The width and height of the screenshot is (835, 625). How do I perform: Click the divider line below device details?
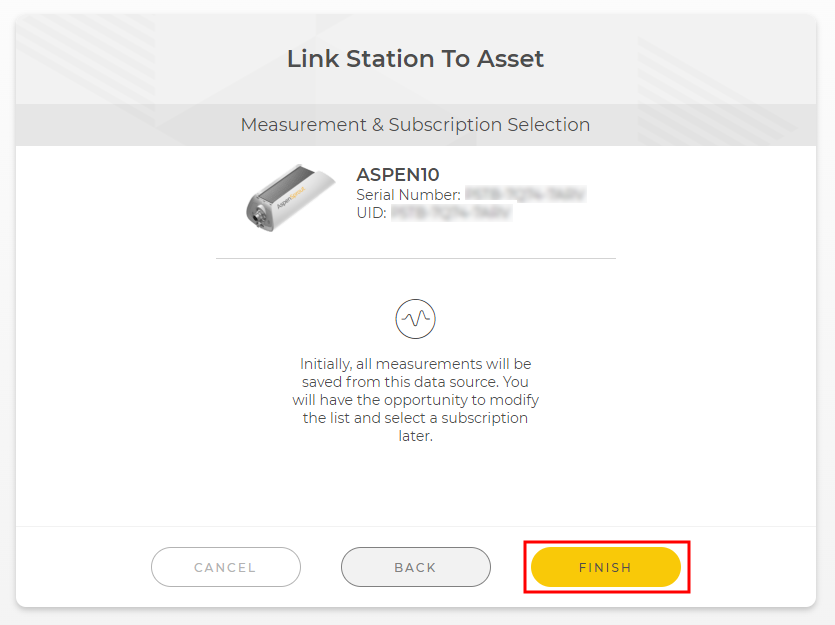click(x=415, y=259)
